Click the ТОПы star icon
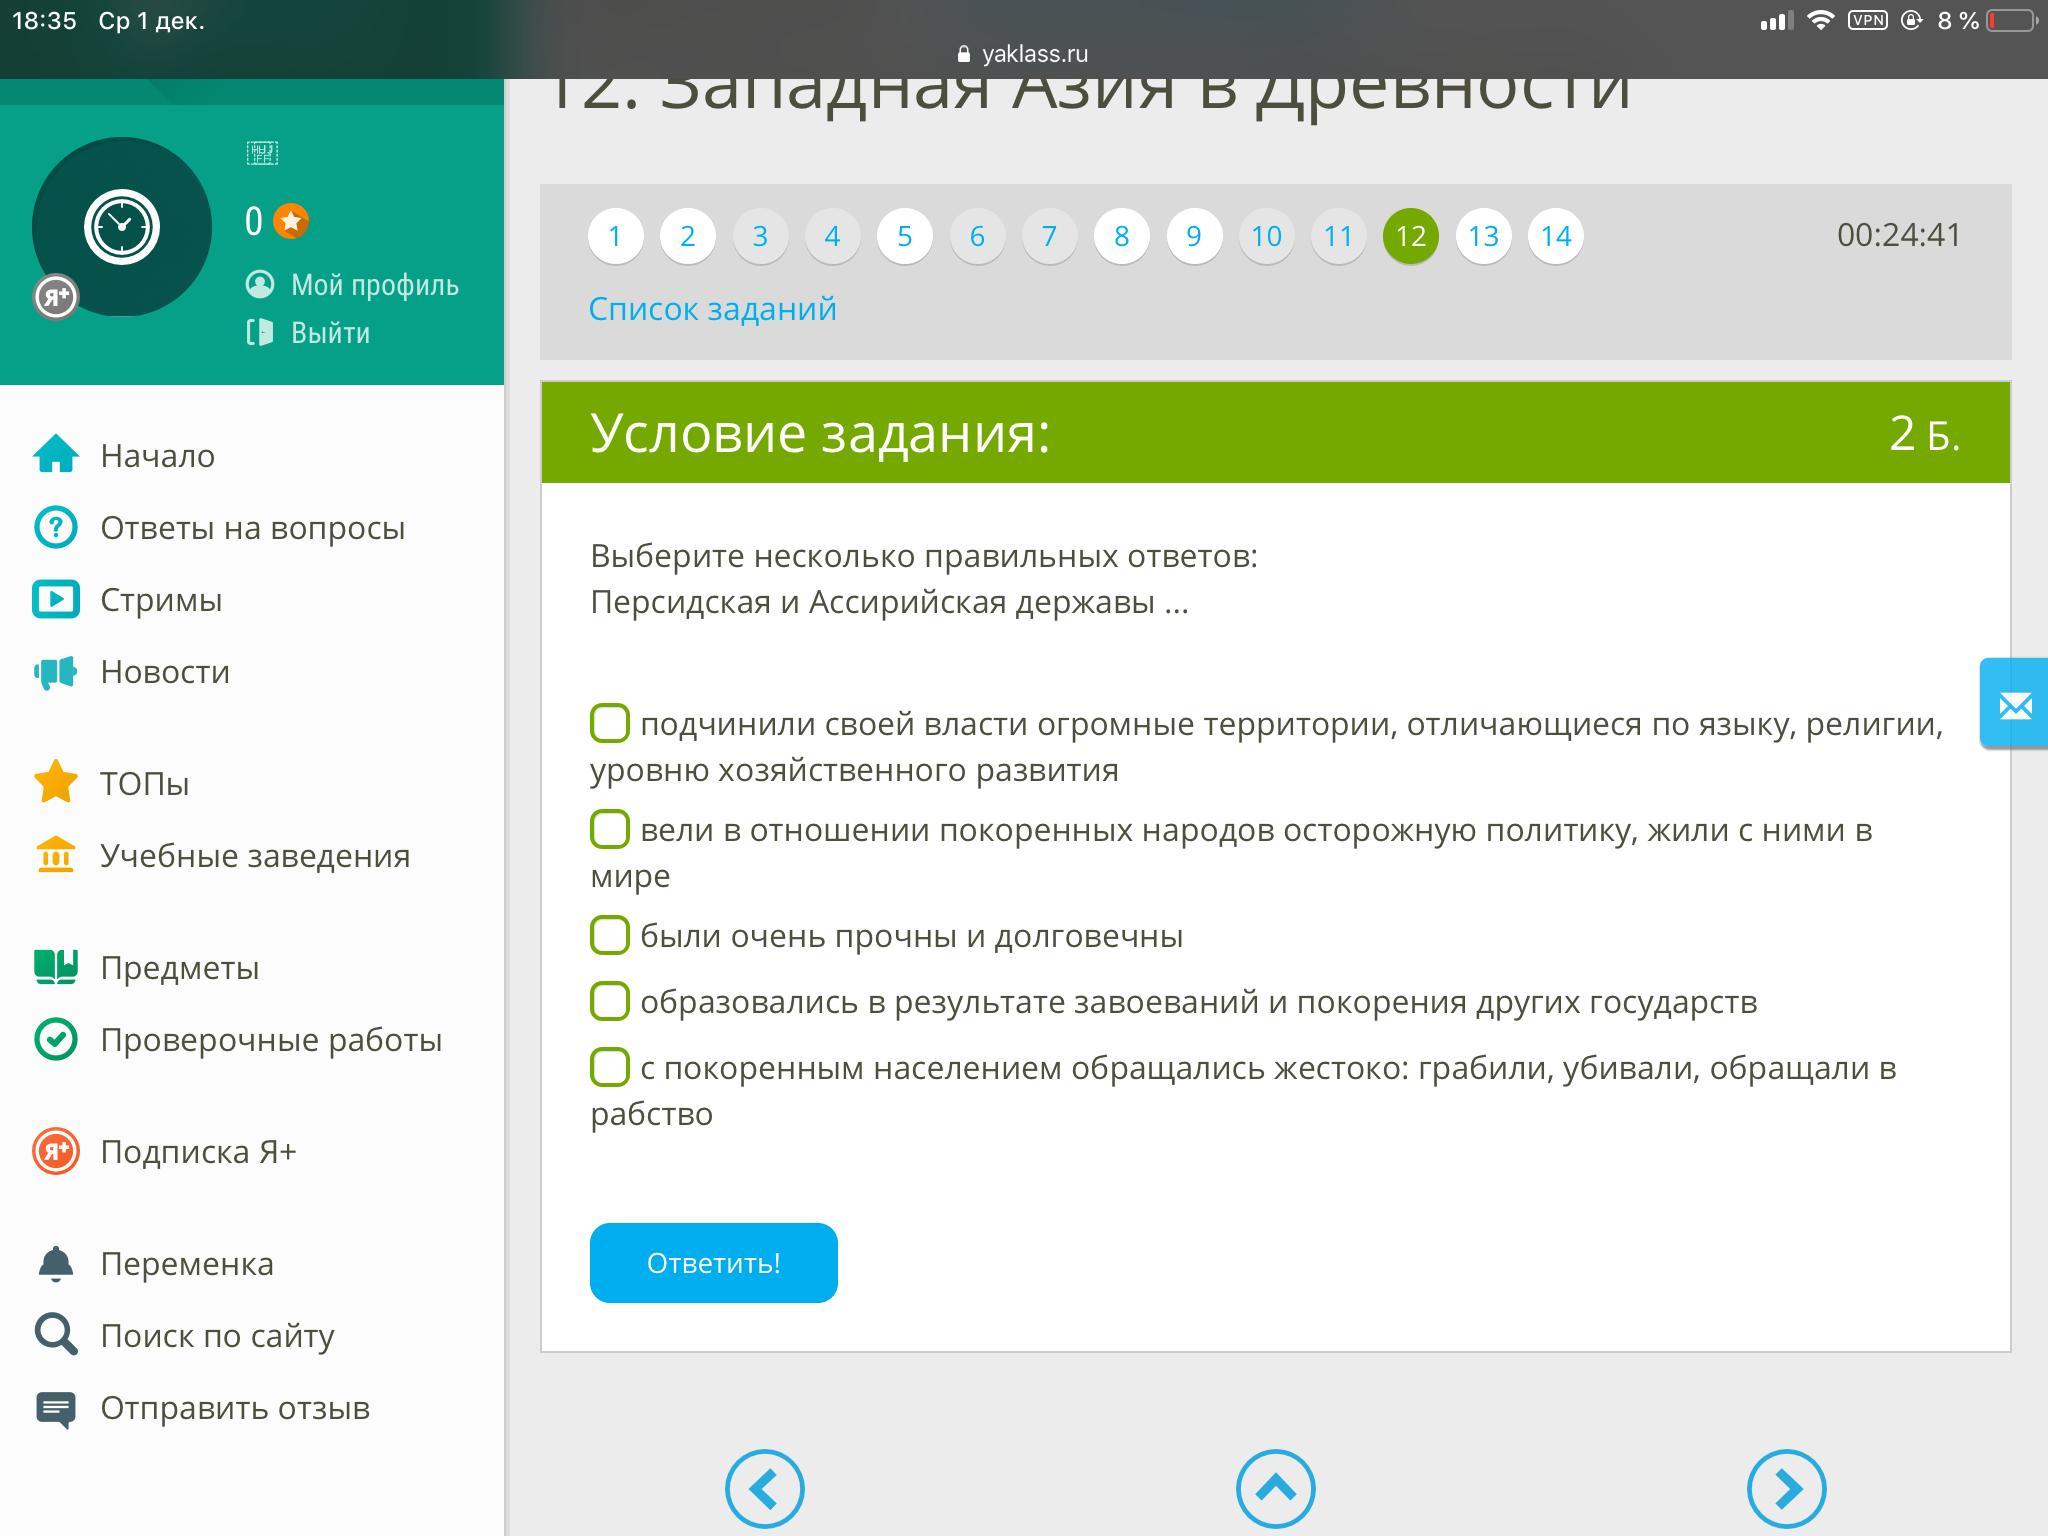Screen dimensions: 2048x1536 pos(56,782)
